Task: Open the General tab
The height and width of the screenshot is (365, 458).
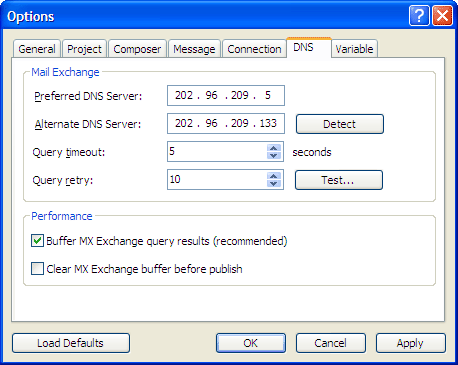Action: pyautogui.click(x=37, y=49)
